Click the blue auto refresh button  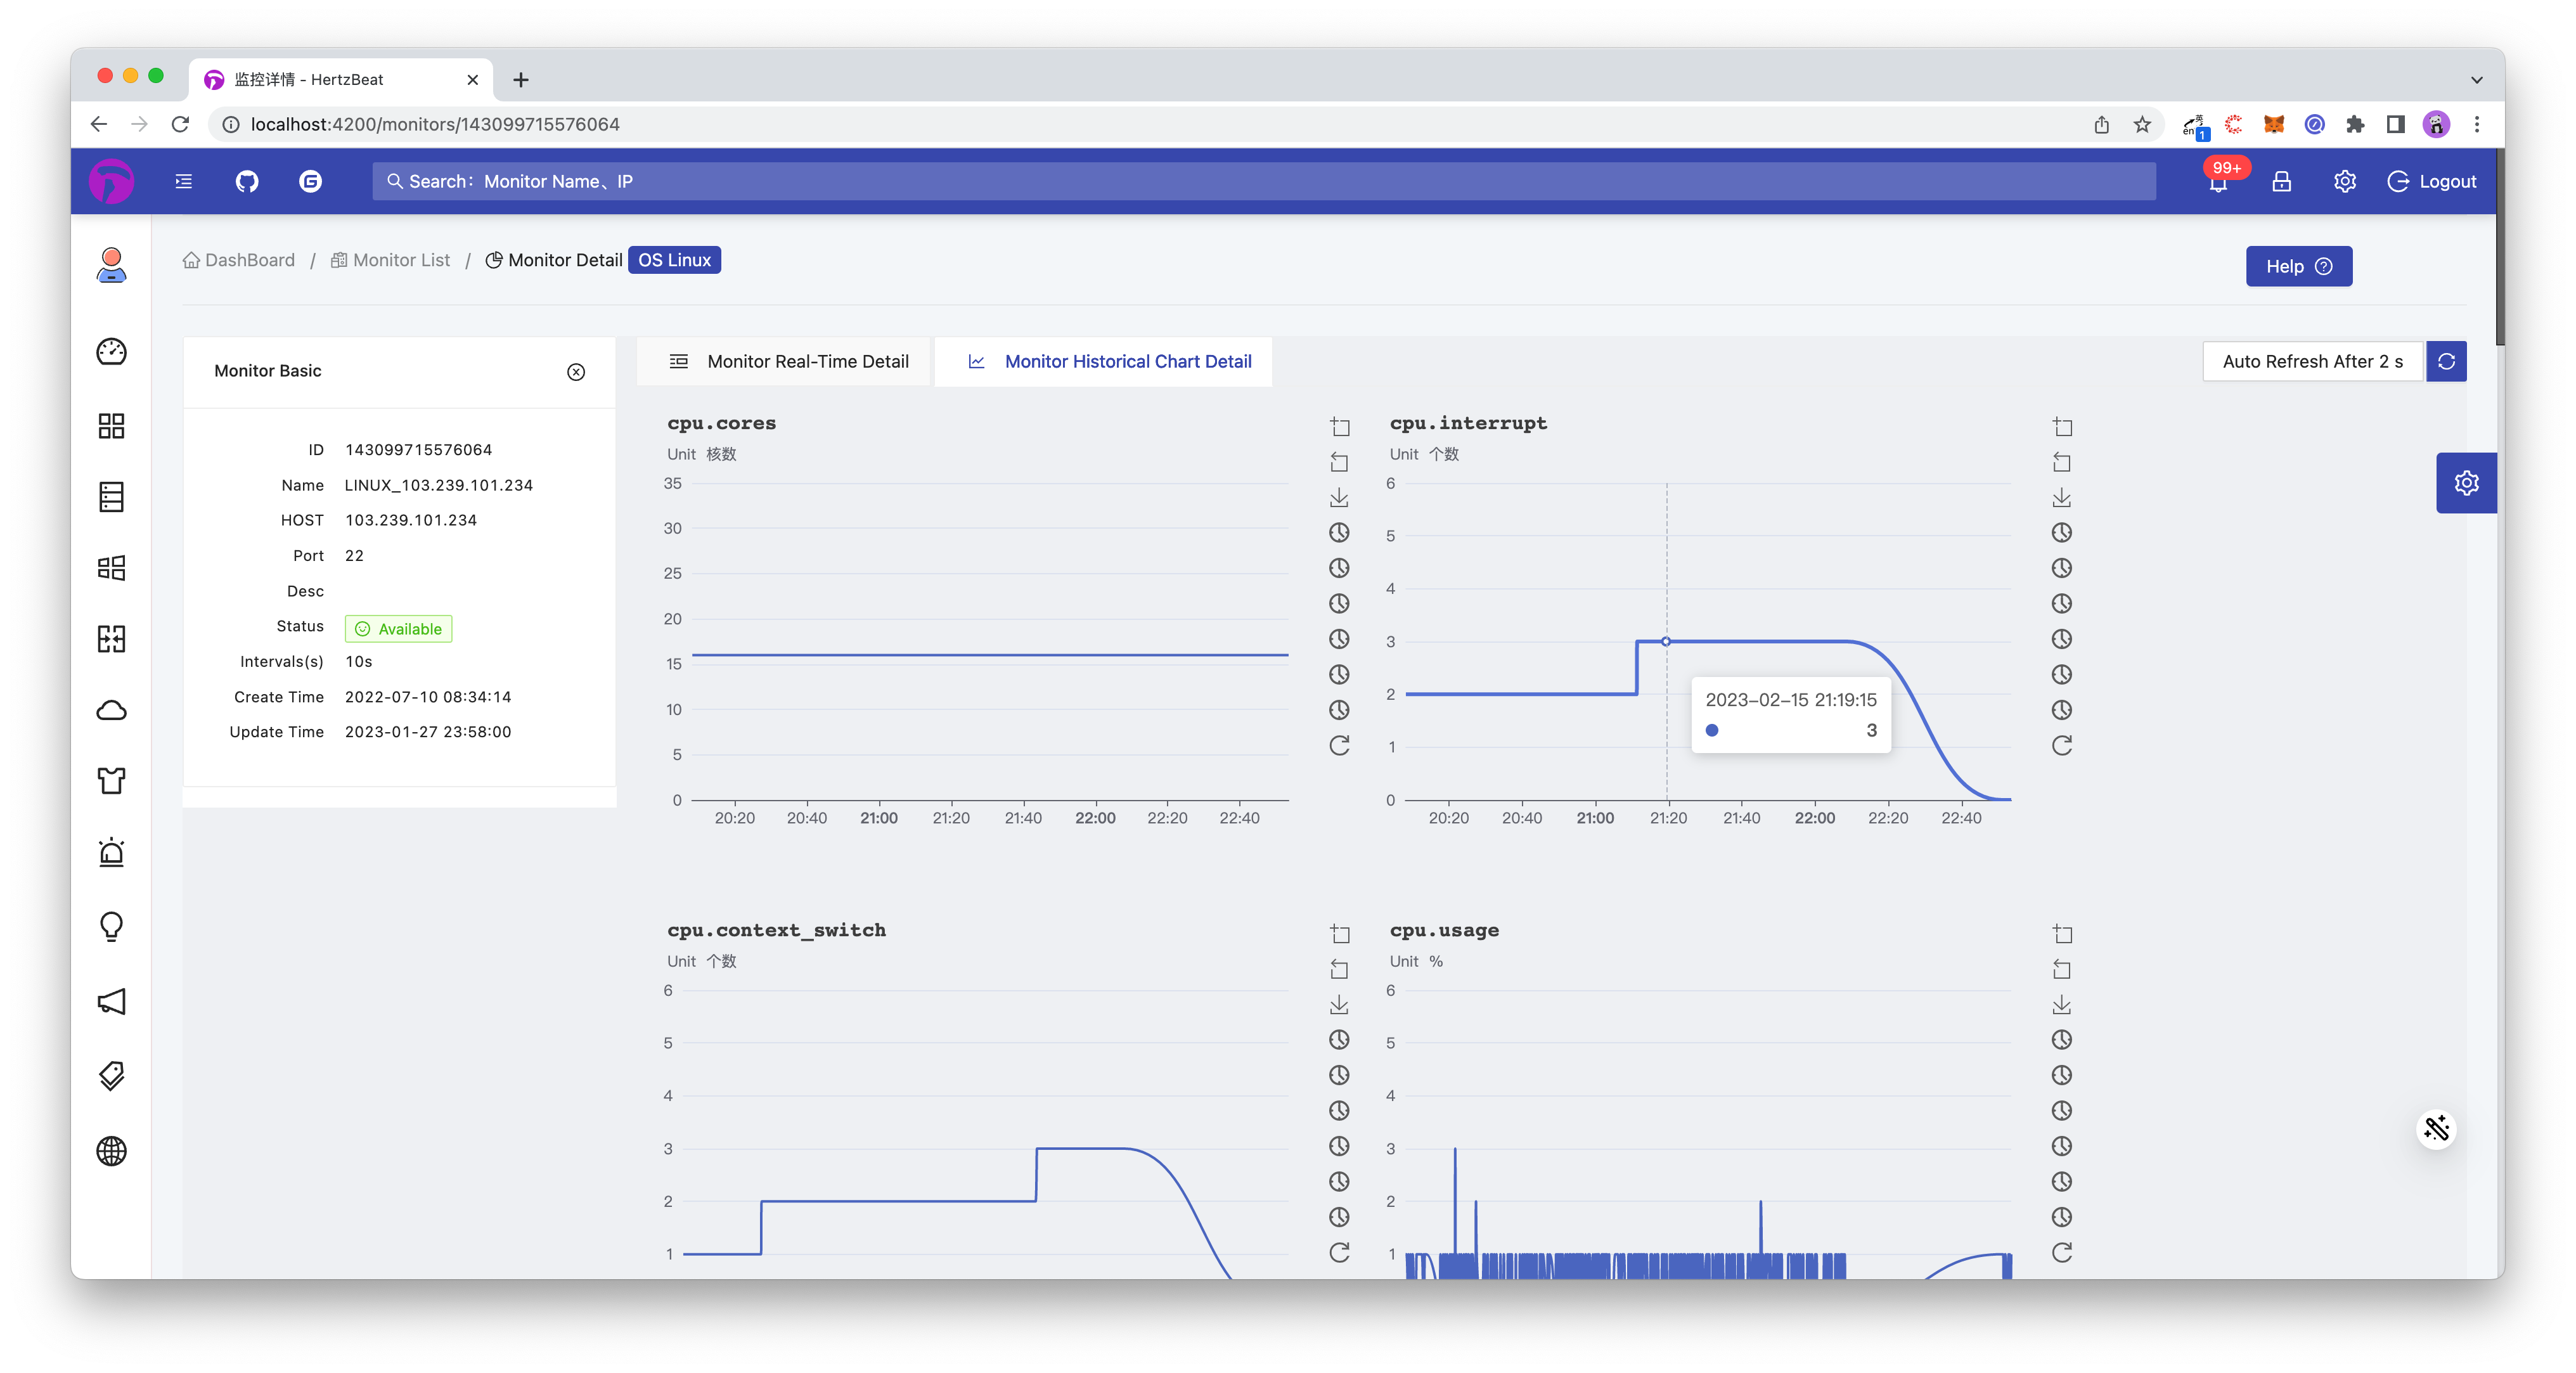[2446, 361]
